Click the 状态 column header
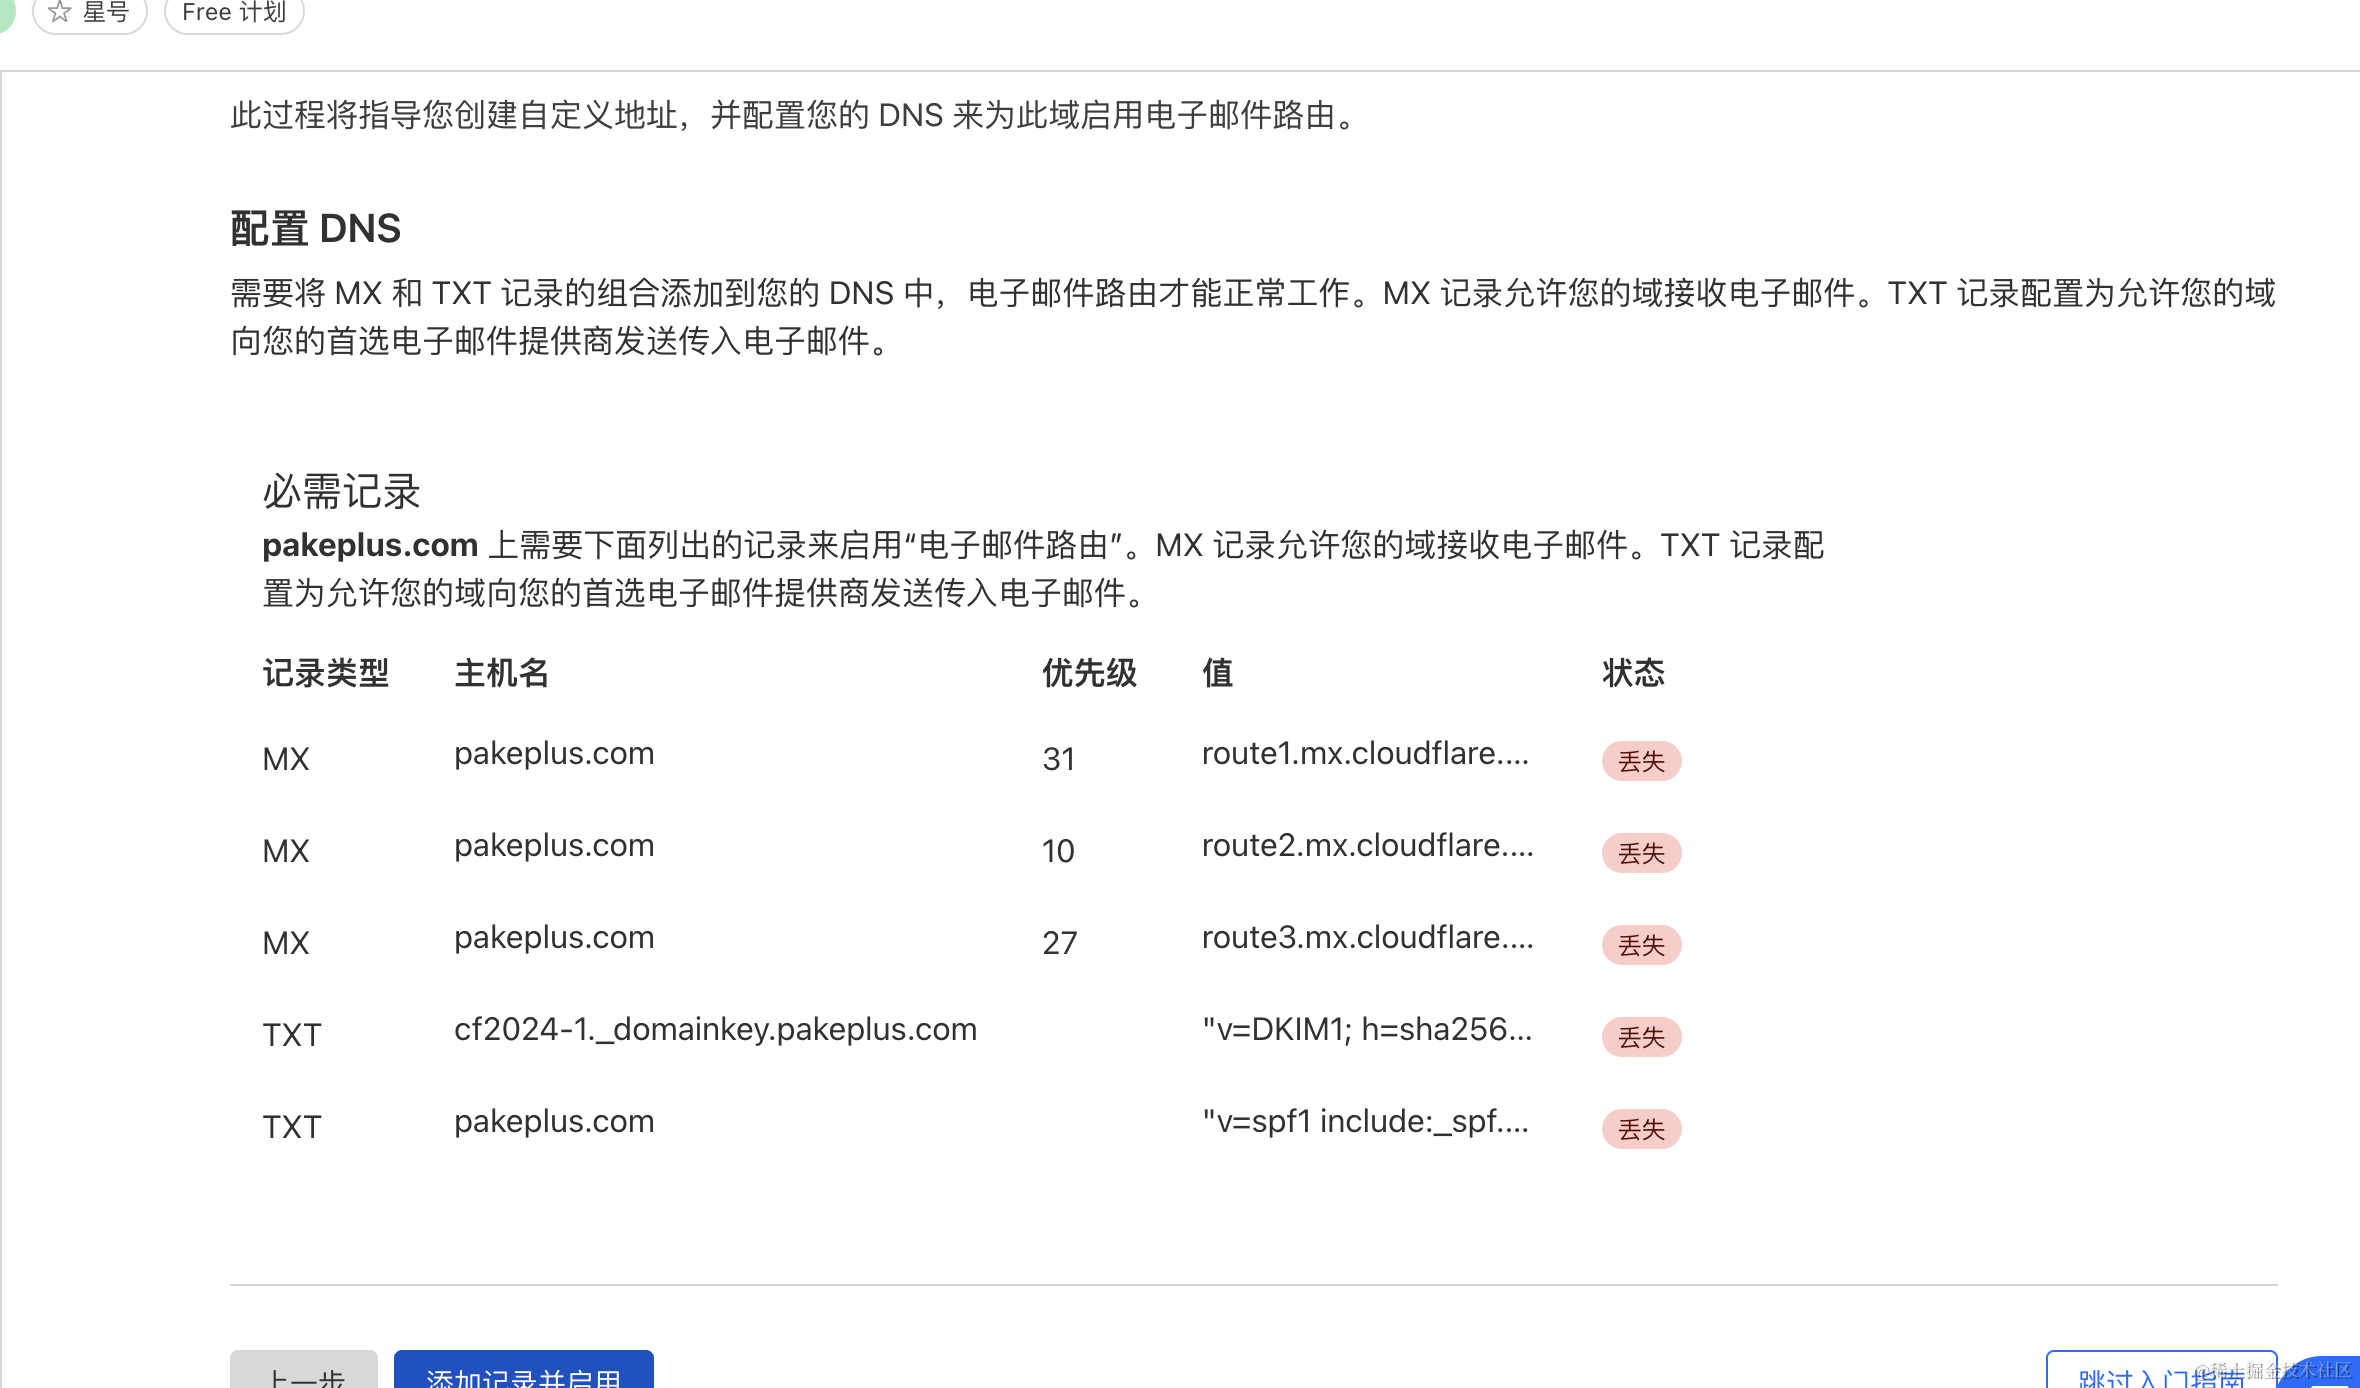 pos(1633,673)
